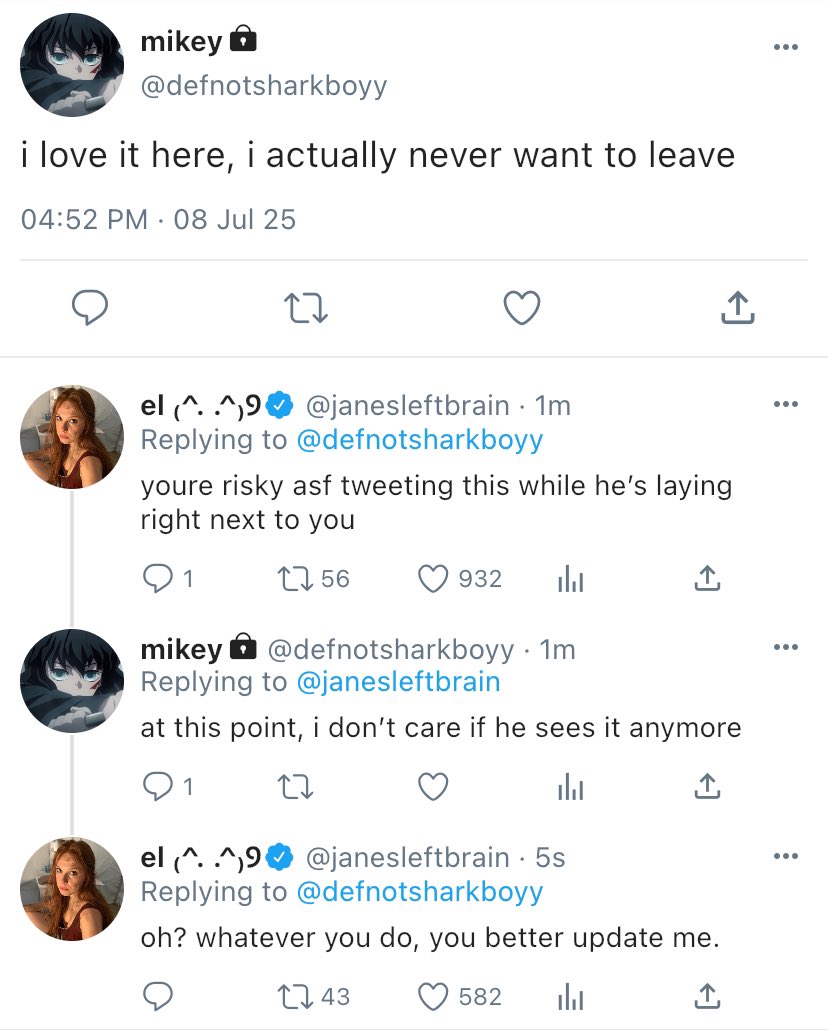View analytics of the last el reply

coord(569,996)
